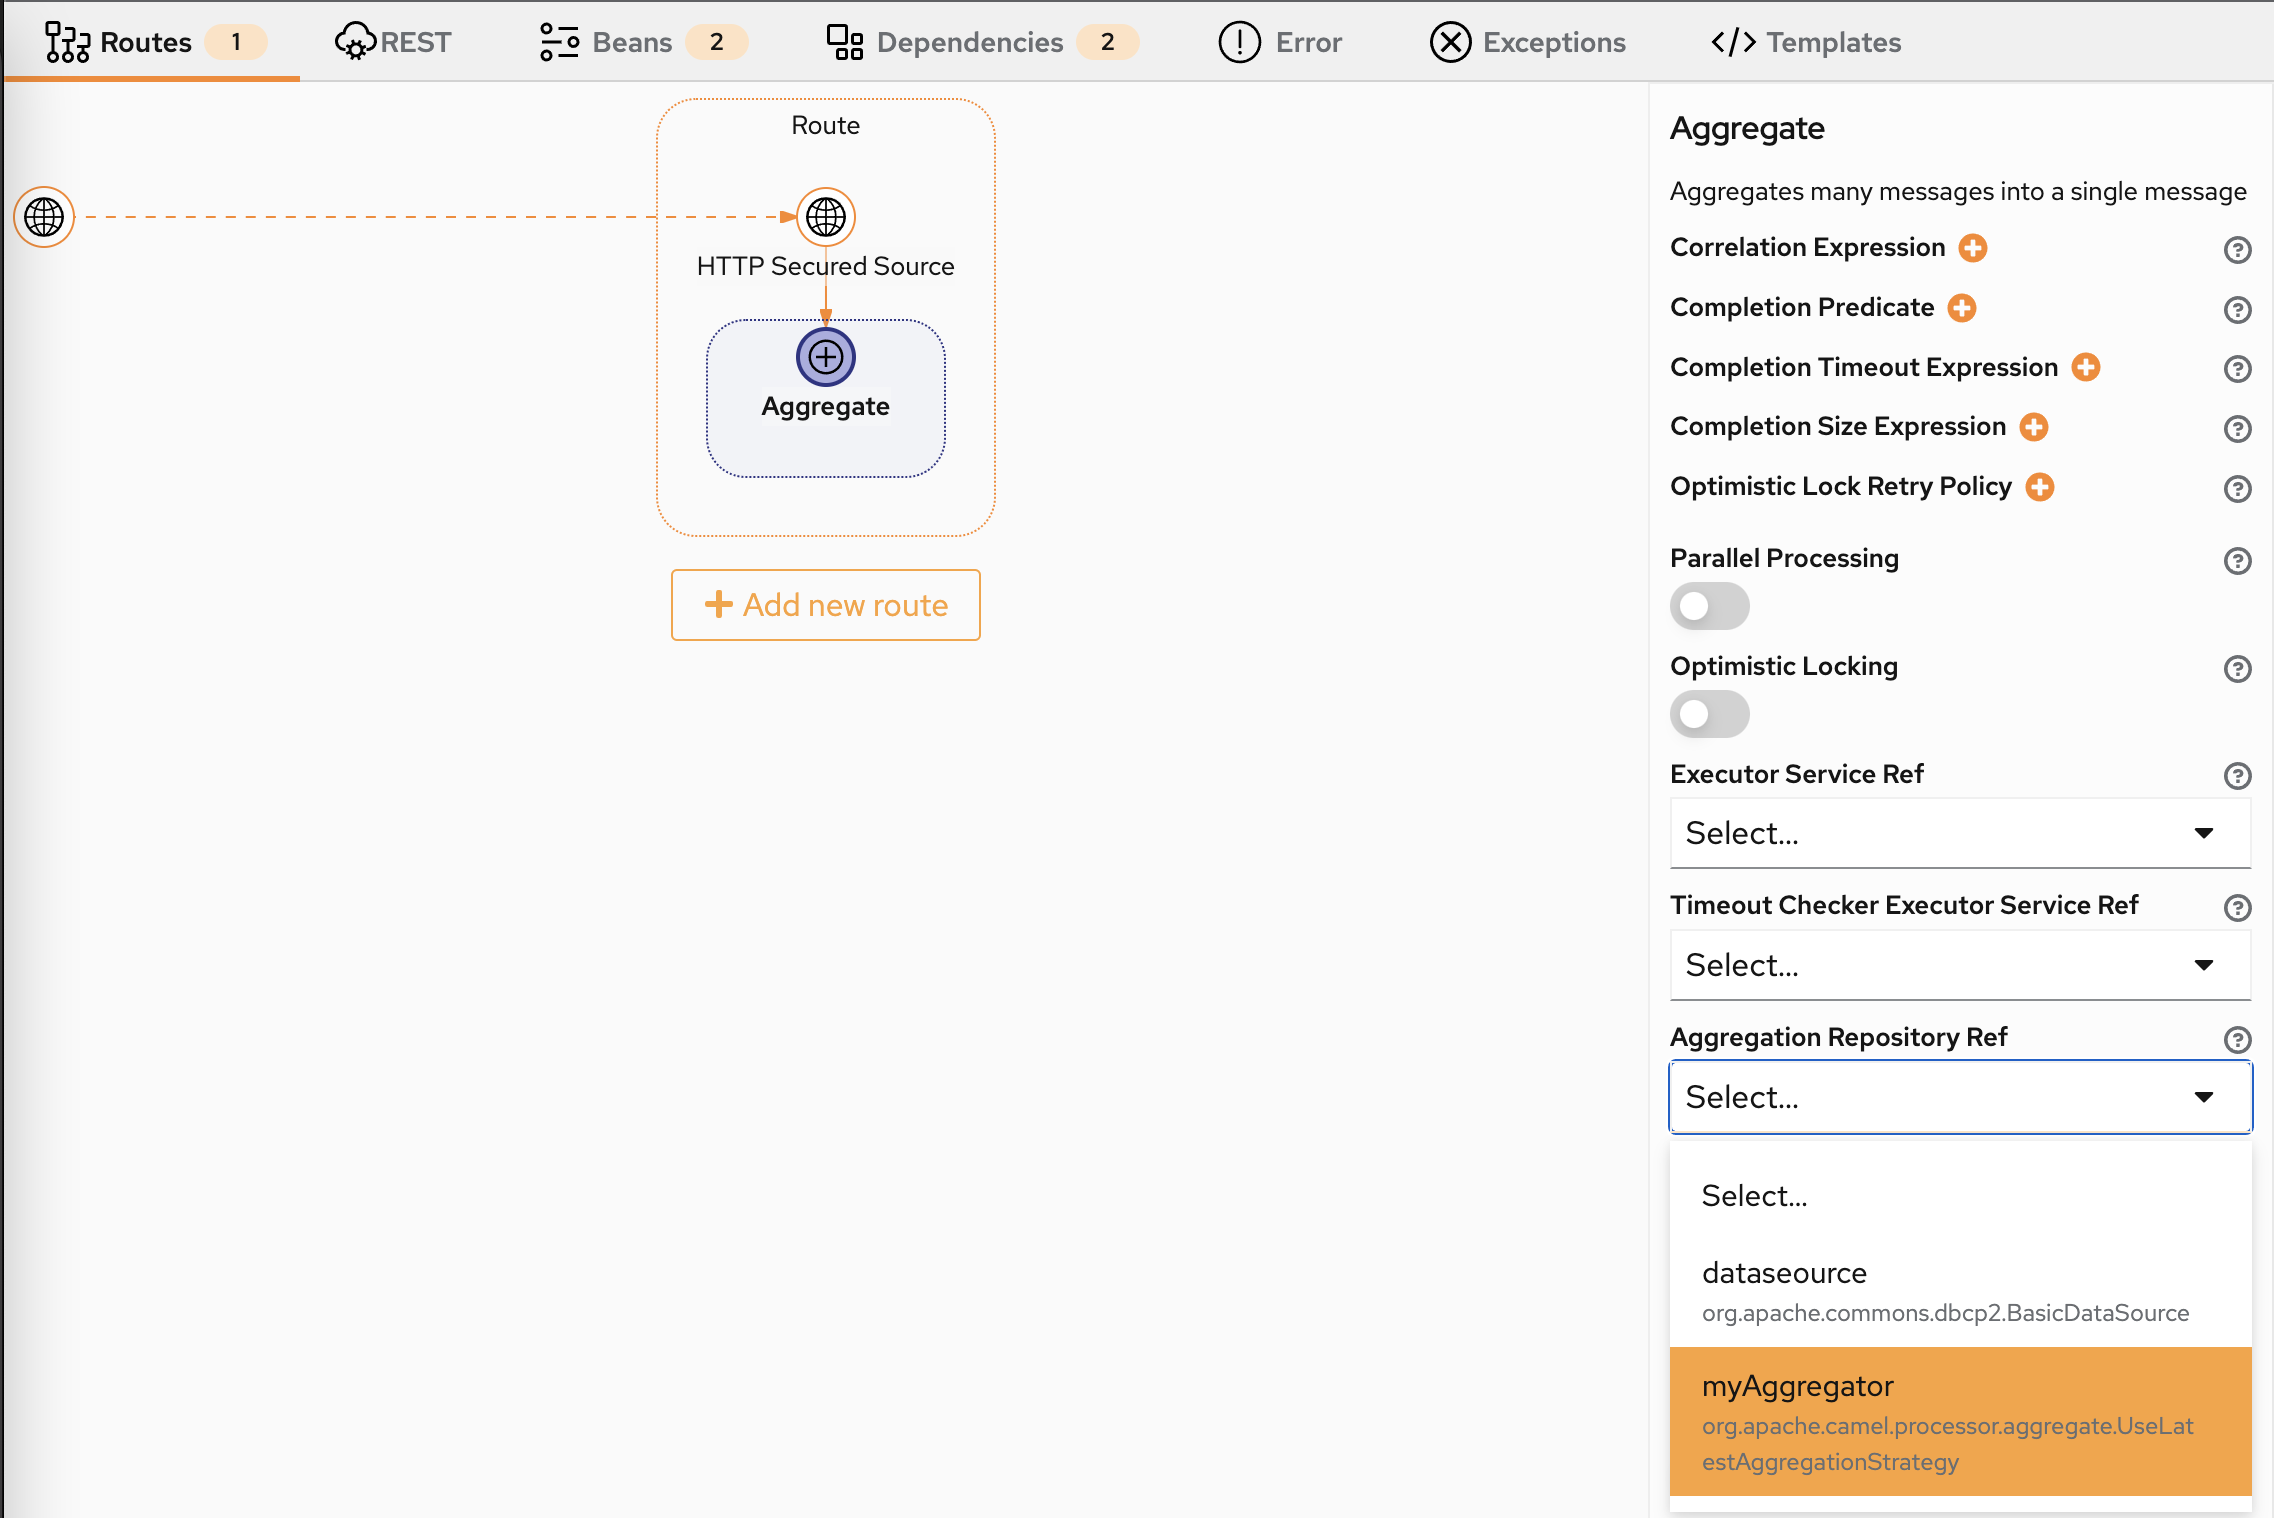Add an Optimistic Lock Retry Policy
The height and width of the screenshot is (1518, 2274).
coord(2041,487)
